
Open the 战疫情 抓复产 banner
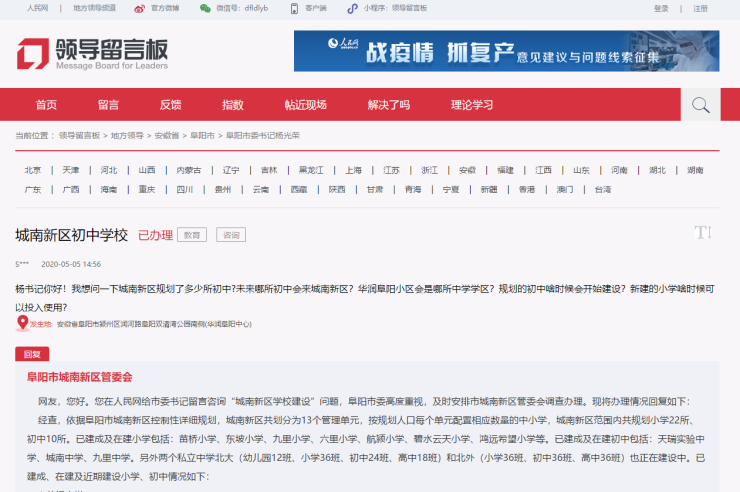click(506, 51)
